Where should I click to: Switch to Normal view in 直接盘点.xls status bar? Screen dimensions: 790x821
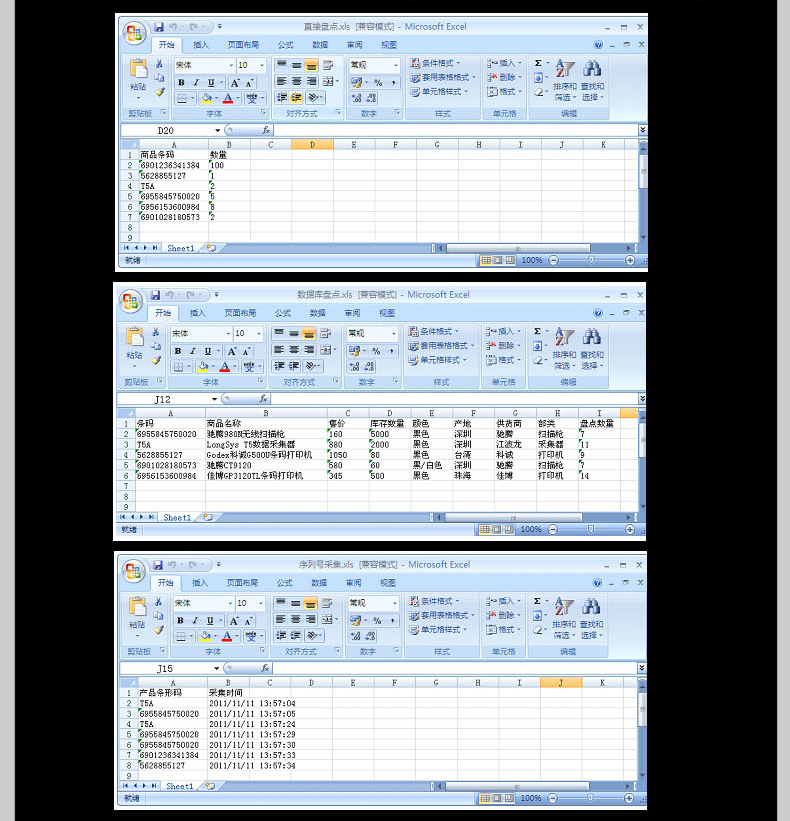pyautogui.click(x=486, y=260)
